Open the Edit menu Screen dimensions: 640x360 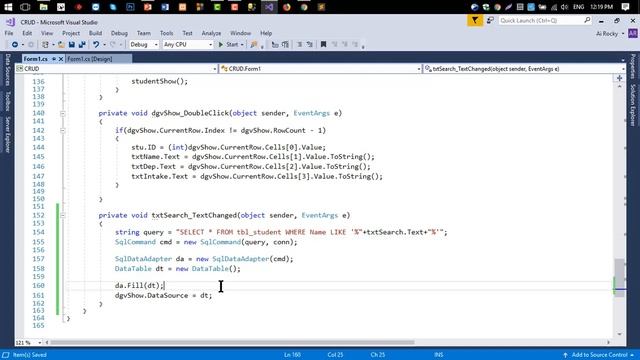27,33
